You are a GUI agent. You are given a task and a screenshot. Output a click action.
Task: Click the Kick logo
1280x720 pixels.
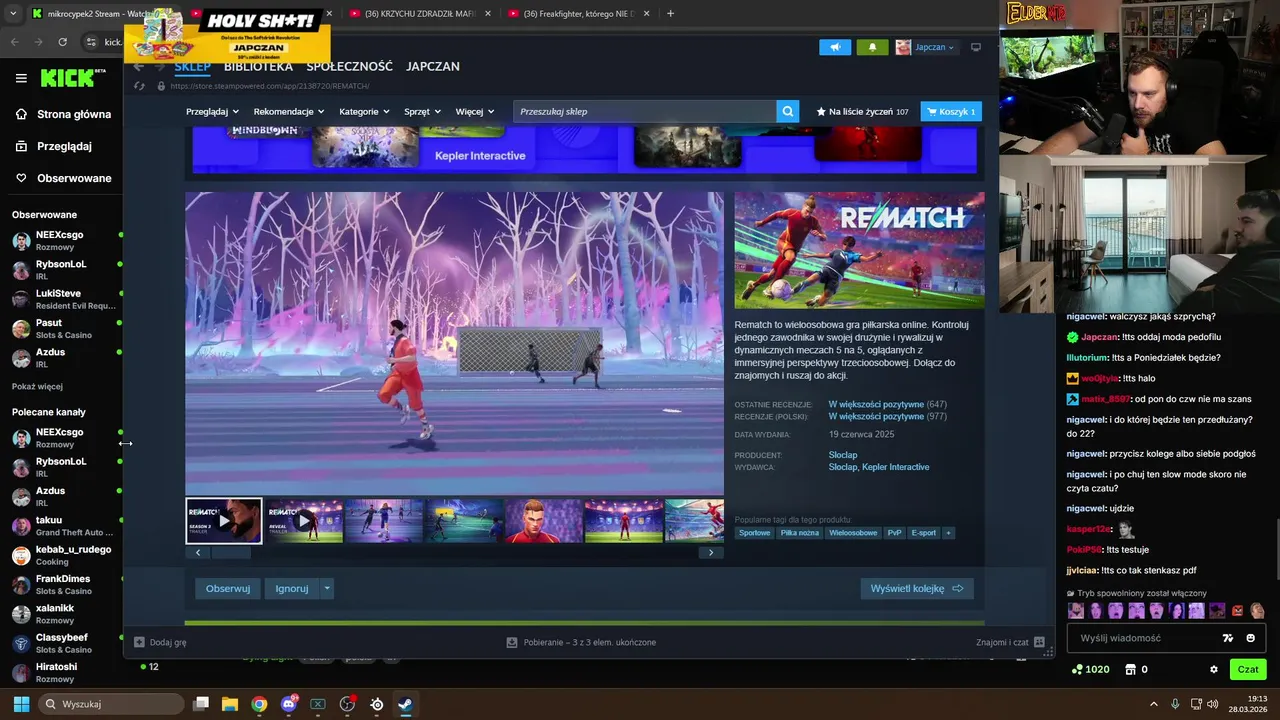tap(70, 78)
